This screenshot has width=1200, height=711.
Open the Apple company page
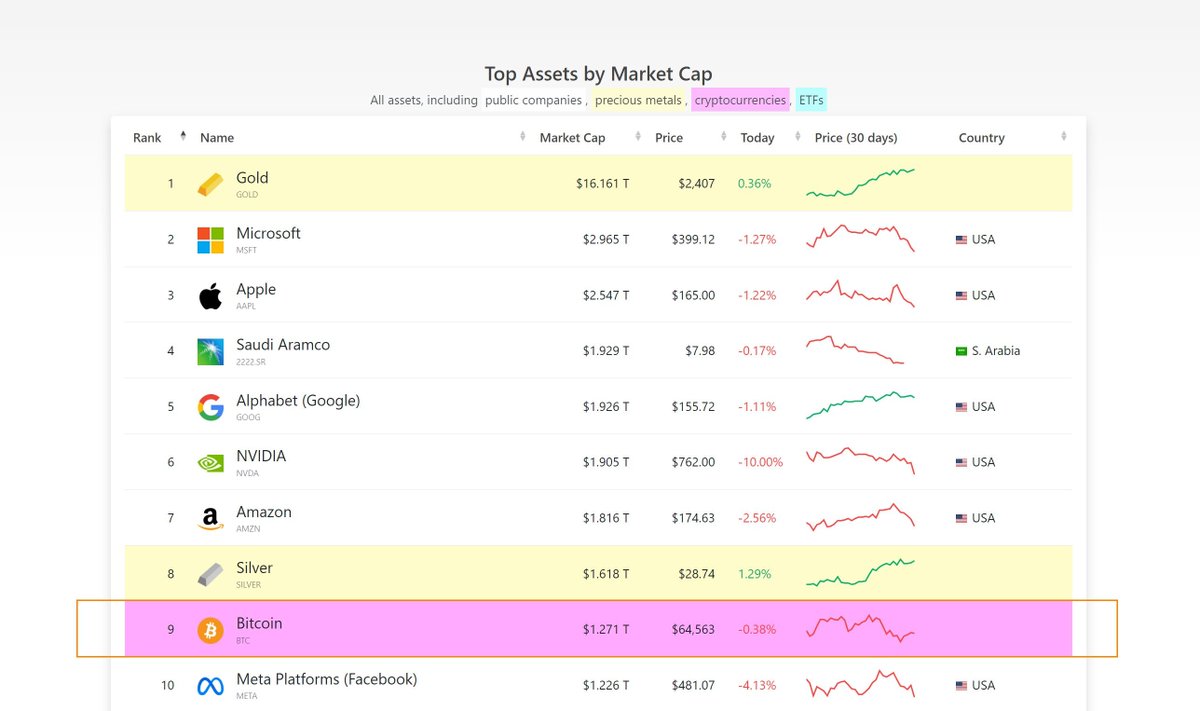[x=256, y=289]
